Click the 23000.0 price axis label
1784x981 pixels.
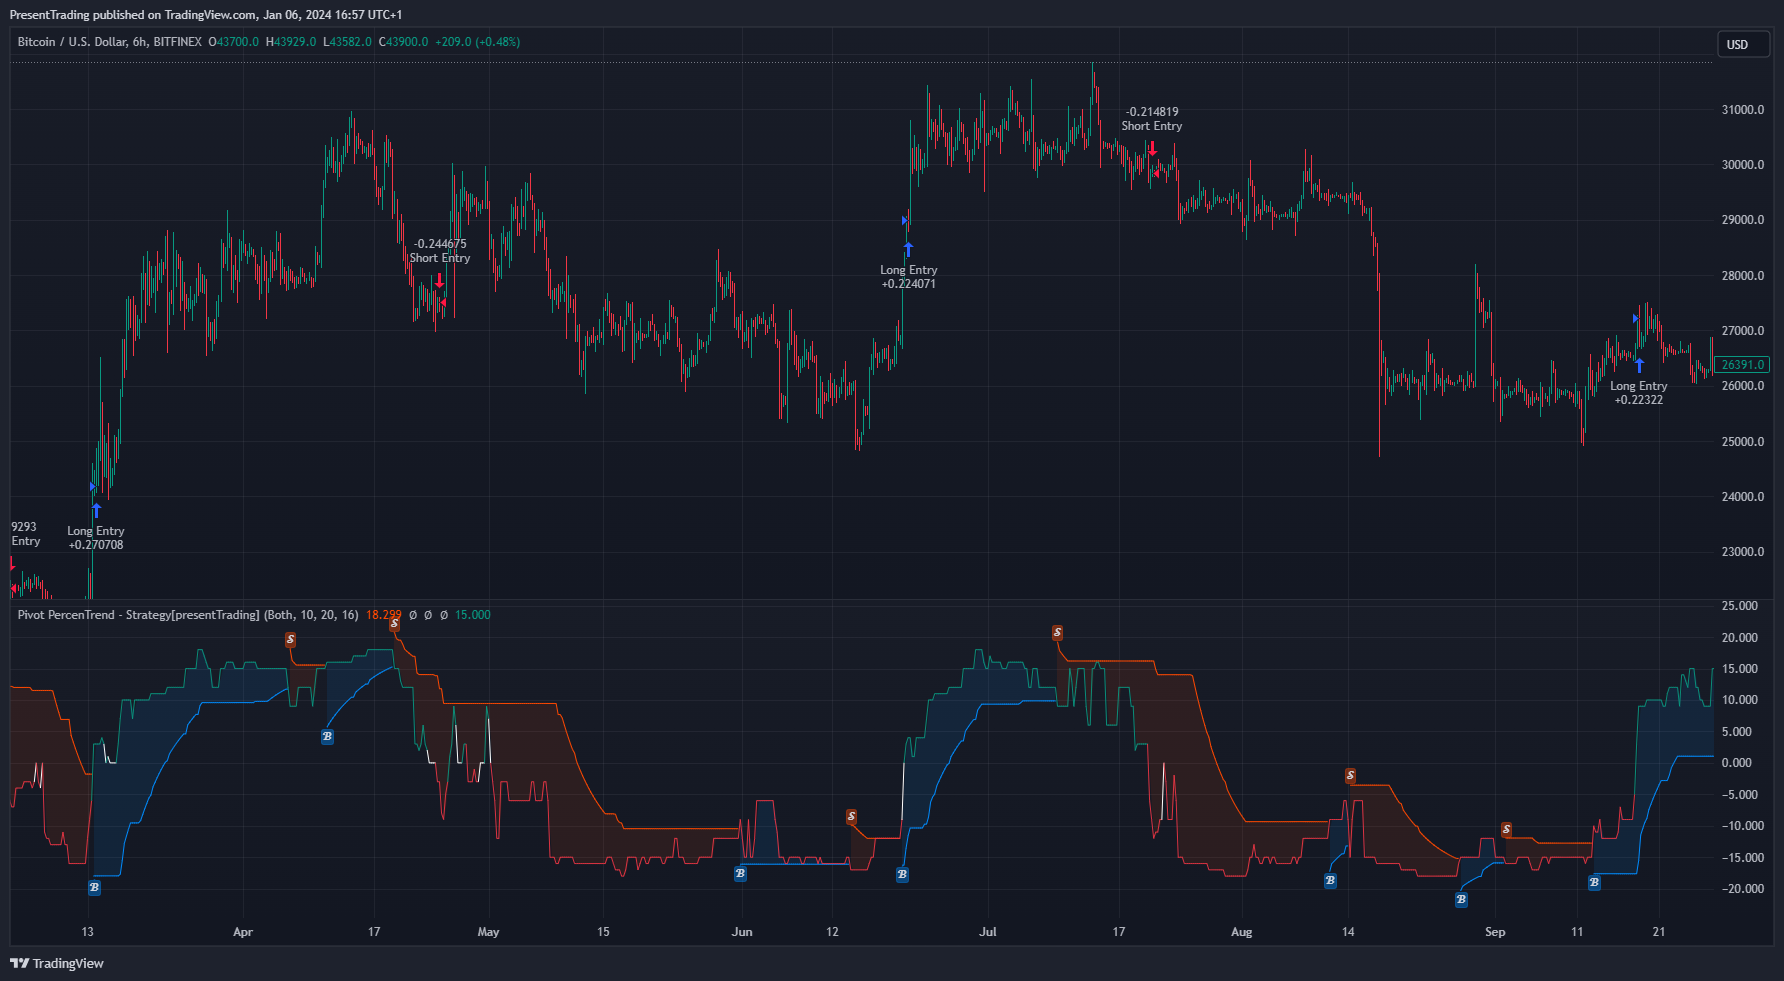[x=1743, y=552]
